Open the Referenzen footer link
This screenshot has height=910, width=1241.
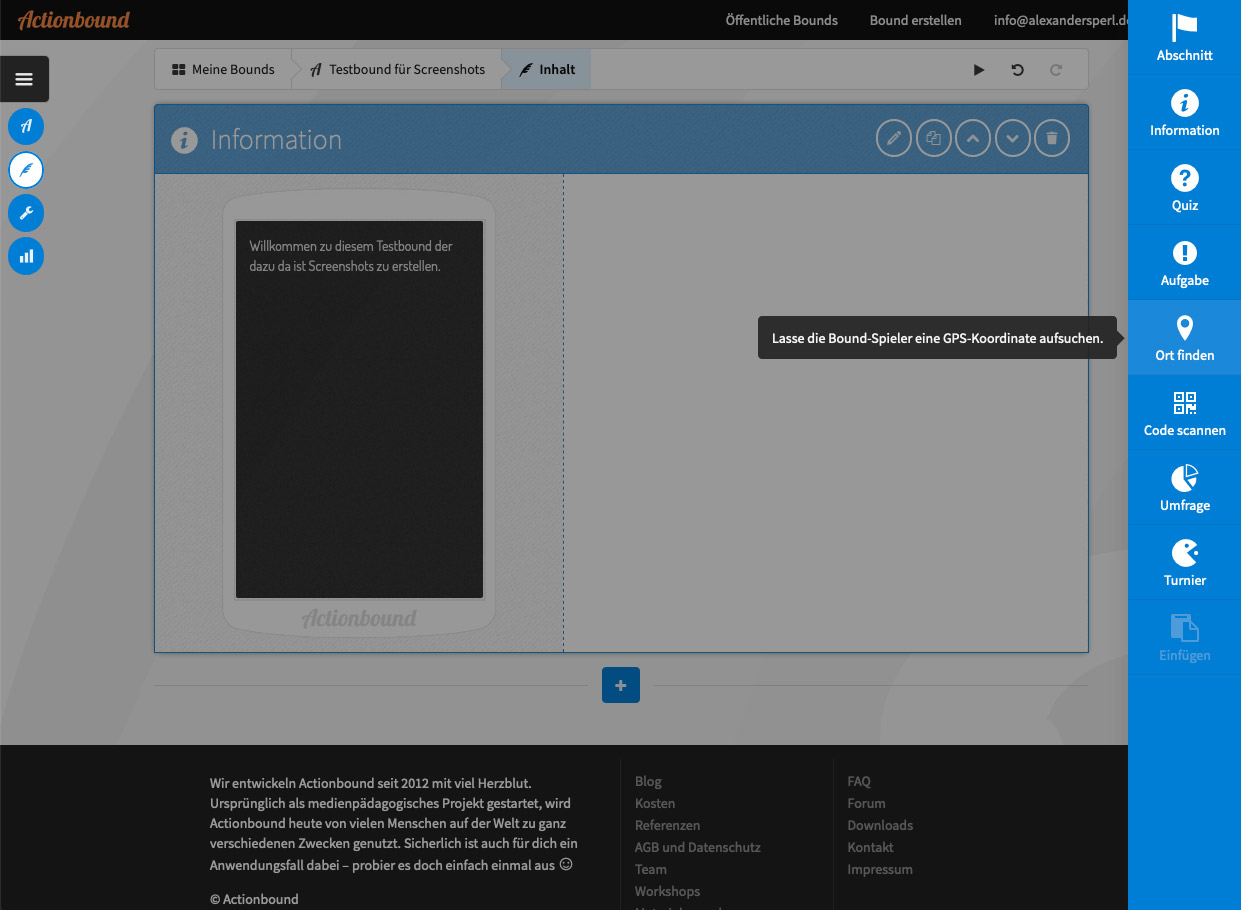pyautogui.click(x=667, y=825)
